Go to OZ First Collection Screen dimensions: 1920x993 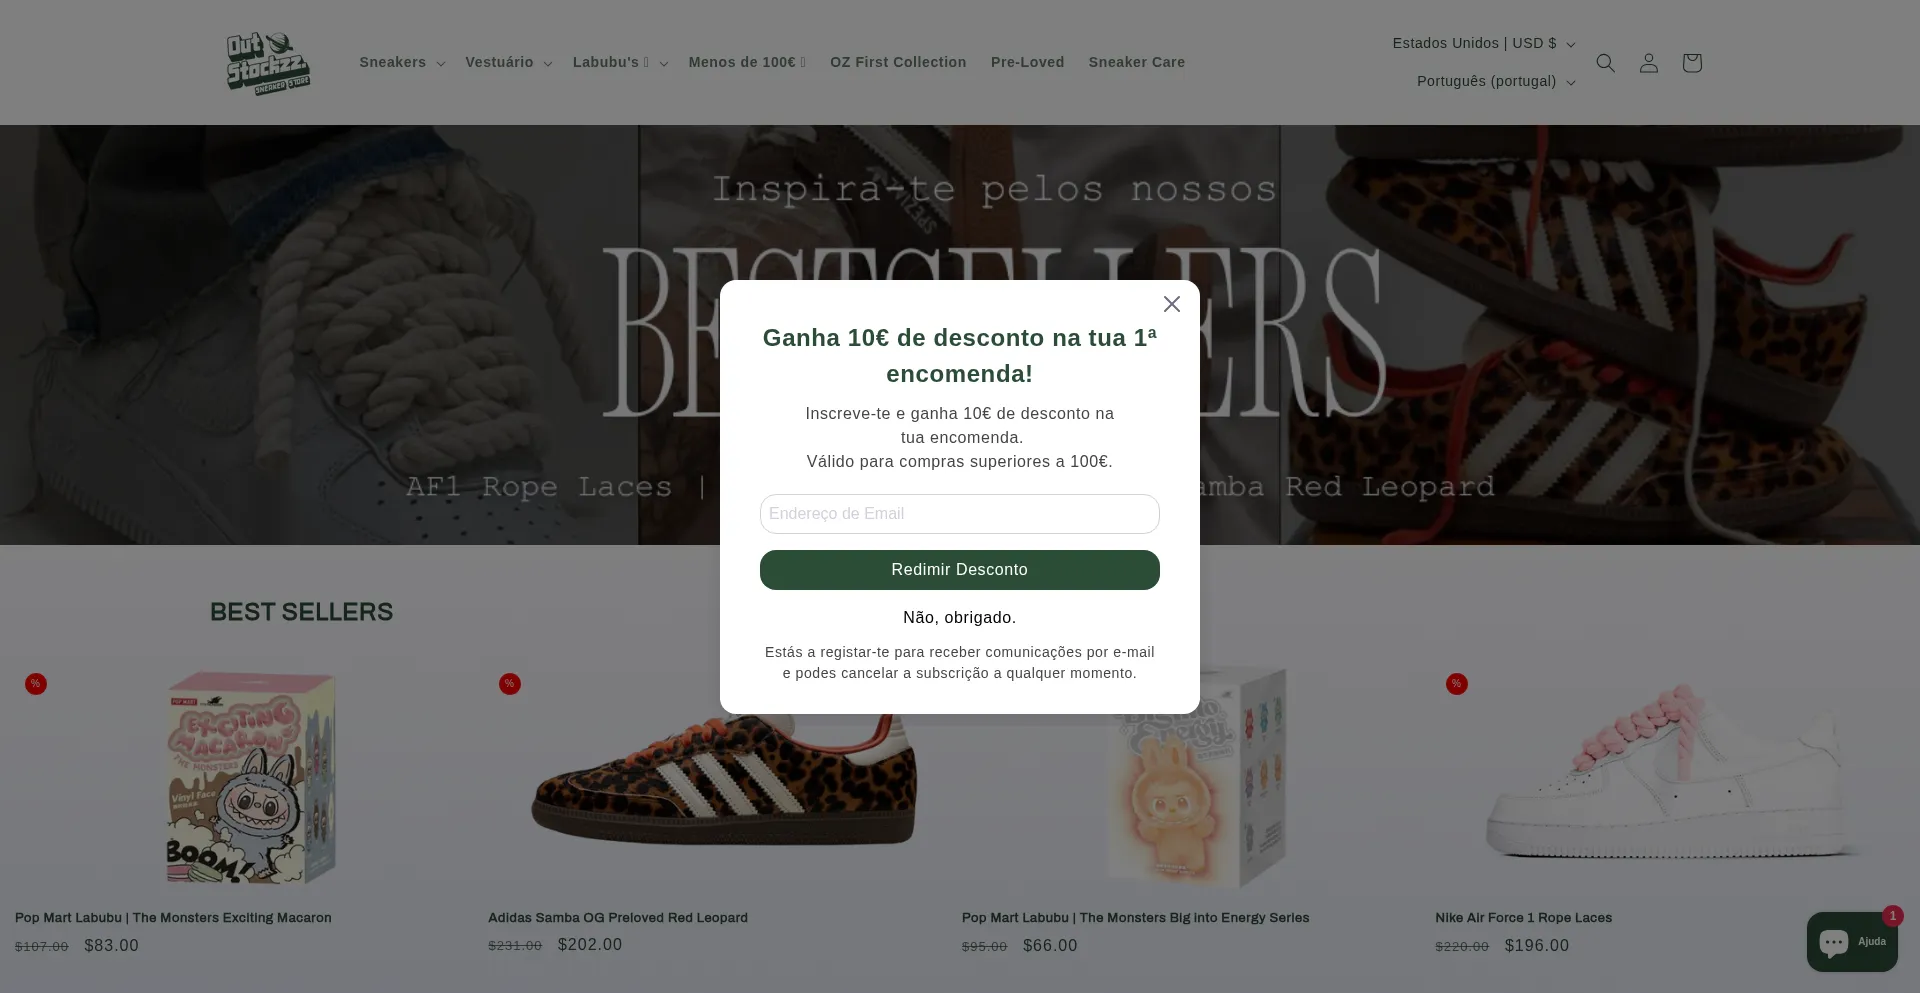(x=898, y=62)
